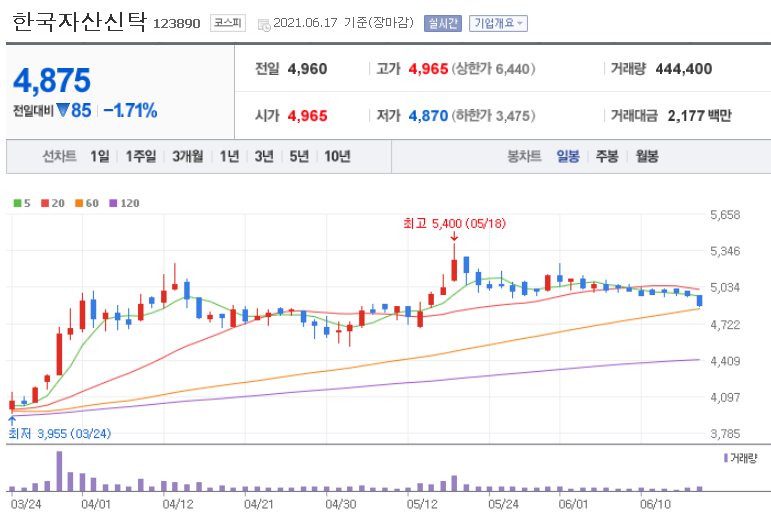Select the 3개월 line chart tab

(x=187, y=156)
